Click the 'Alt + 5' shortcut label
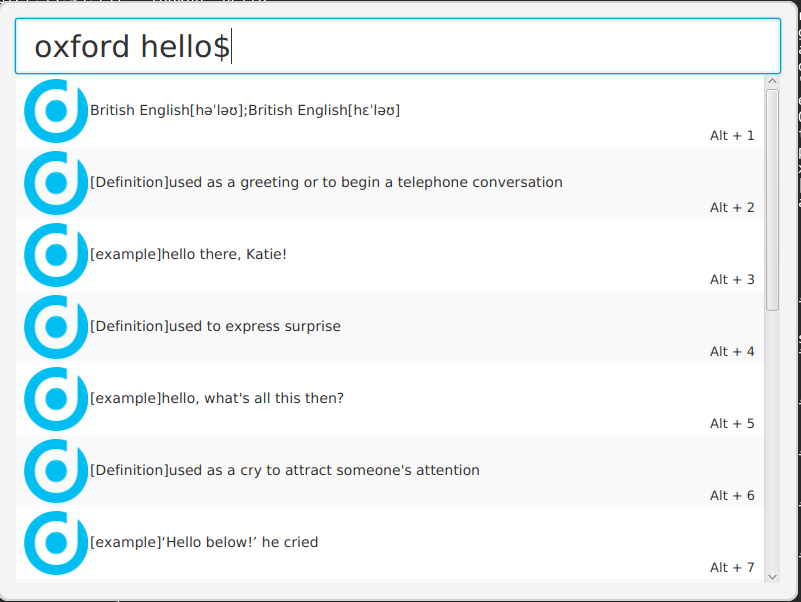Screen dimensions: 801x602 [732, 424]
